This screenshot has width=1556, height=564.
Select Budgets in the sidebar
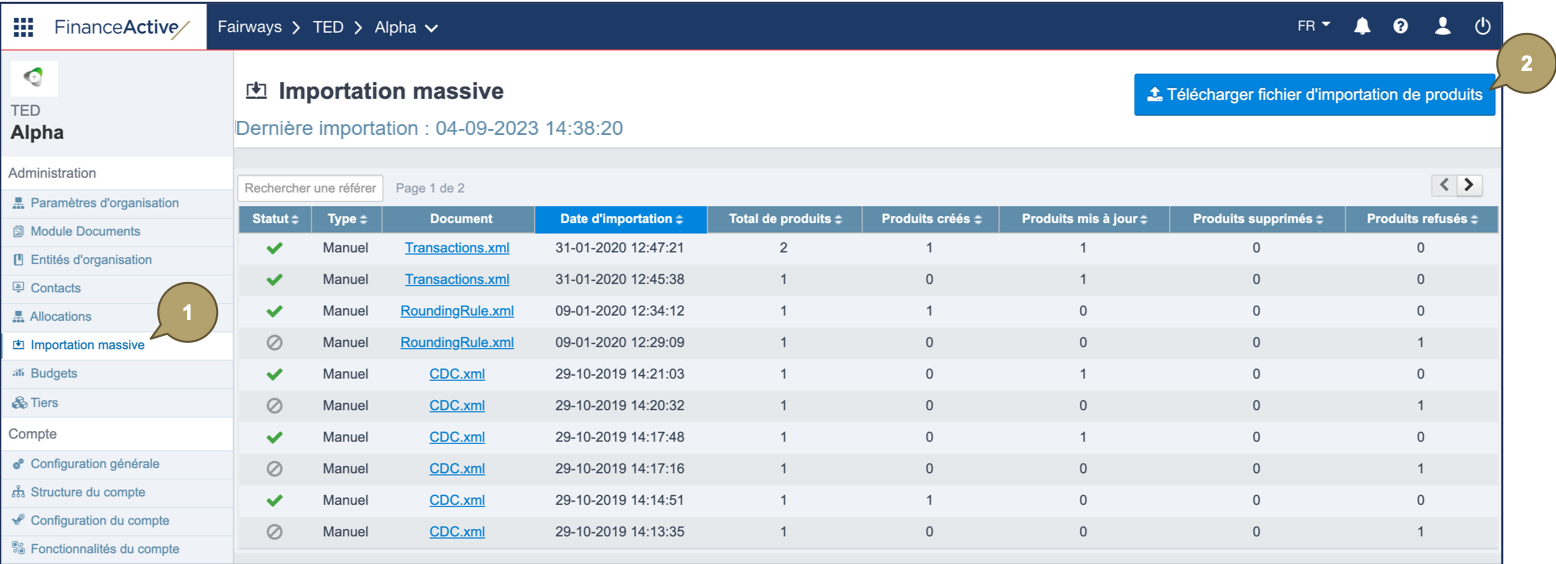pos(54,373)
